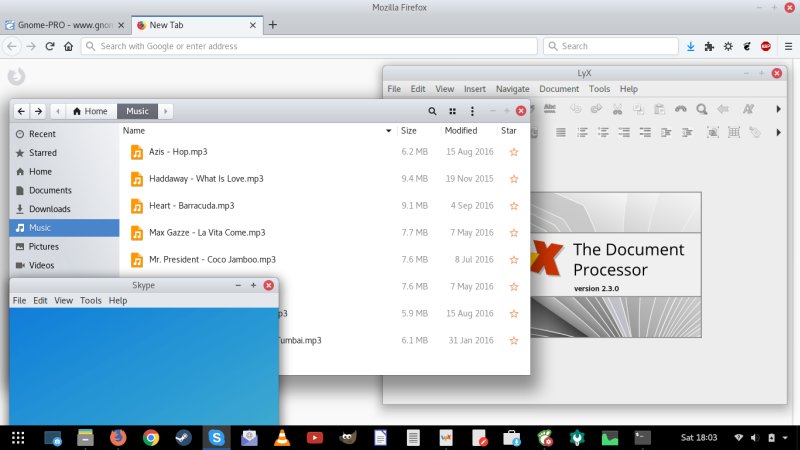The height and width of the screenshot is (450, 800).
Task: Click LyX decrease depth icon
Action: tap(687, 133)
